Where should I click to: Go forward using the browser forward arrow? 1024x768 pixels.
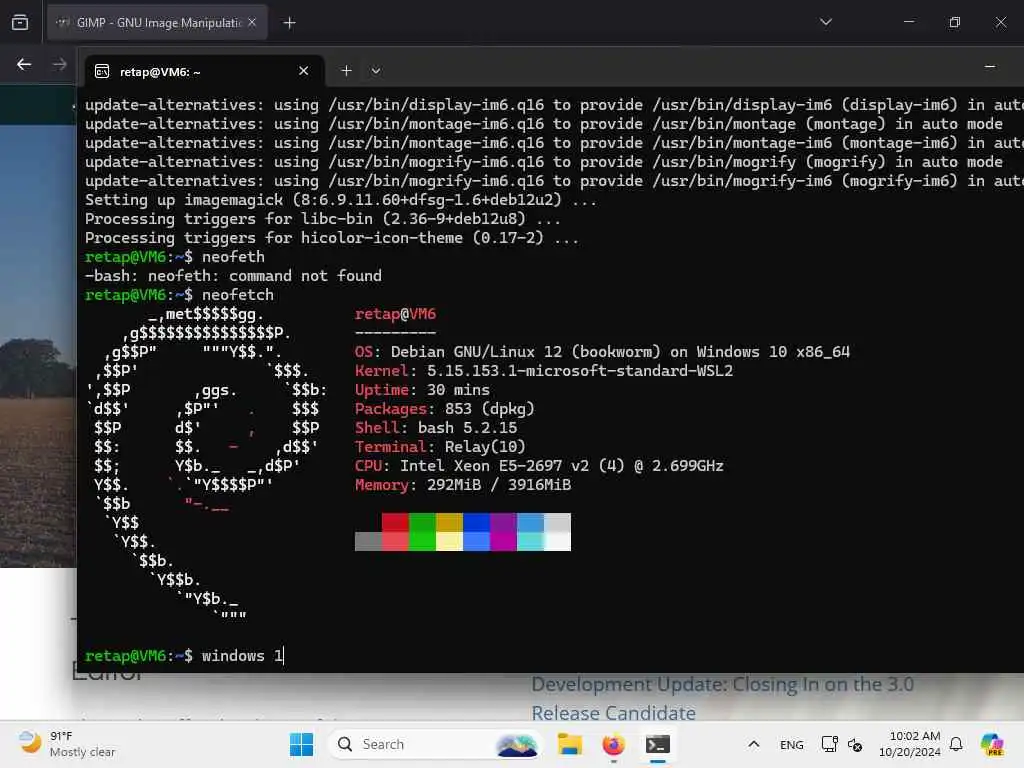(59, 65)
